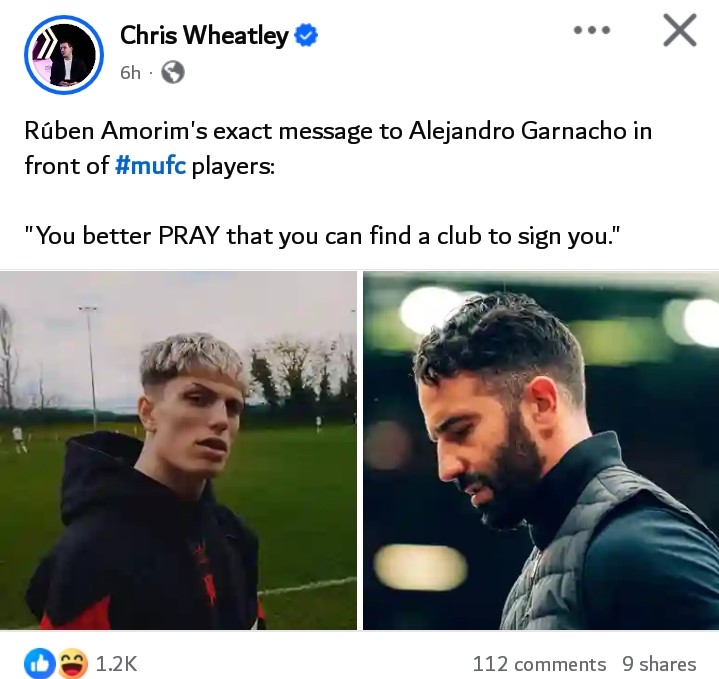Open the three-dot post options menu

pos(592,30)
